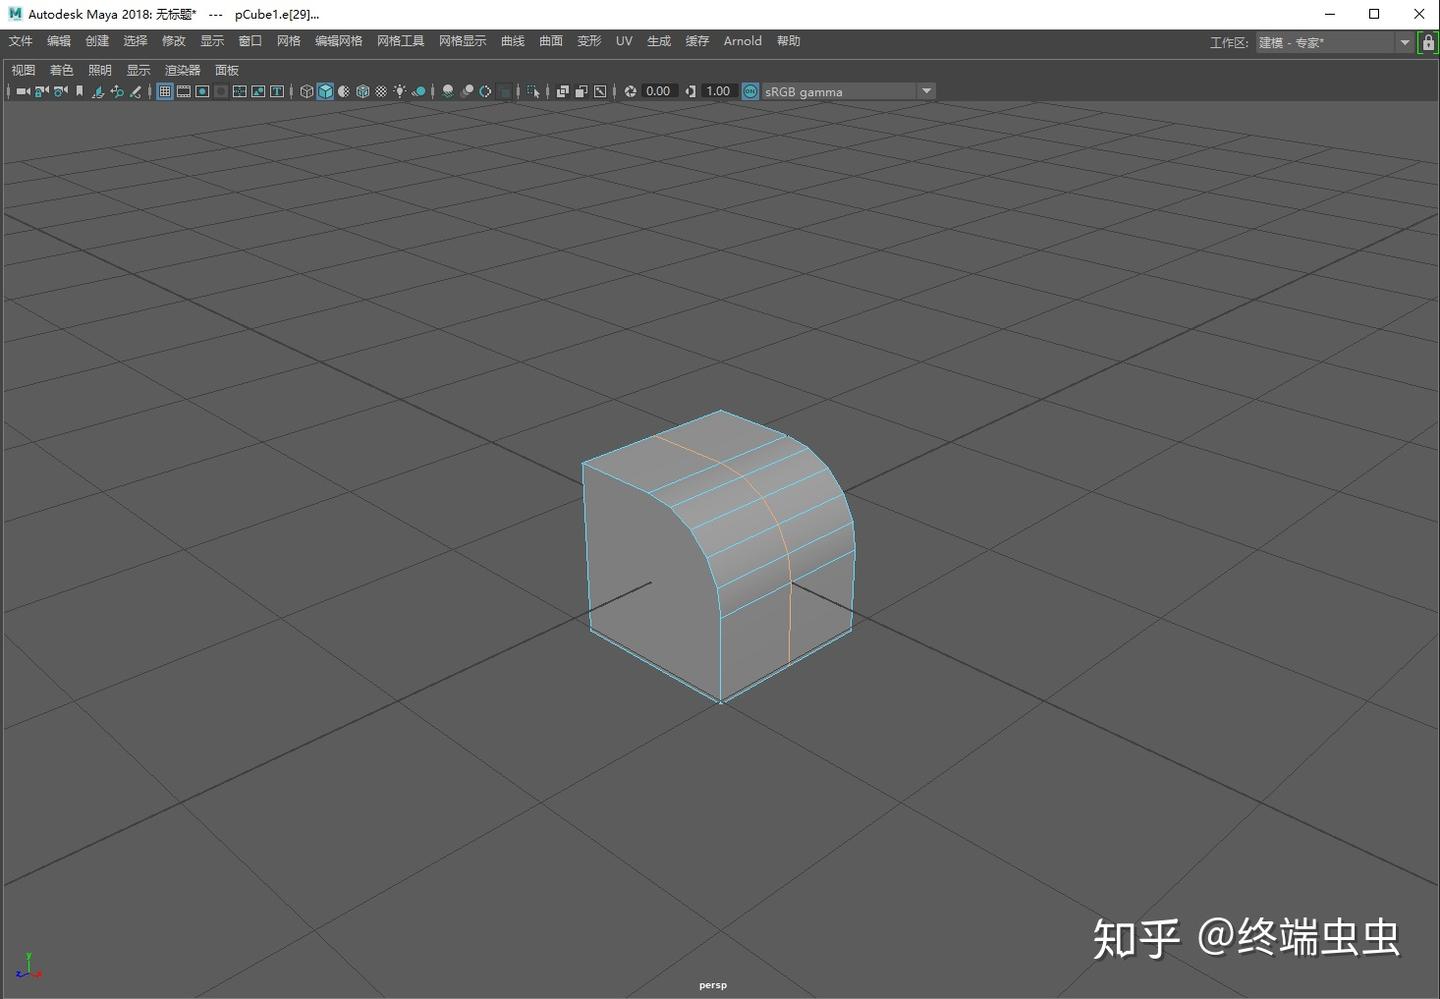1440x999 pixels.
Task: Toggle the resolution gate display
Action: tap(202, 91)
